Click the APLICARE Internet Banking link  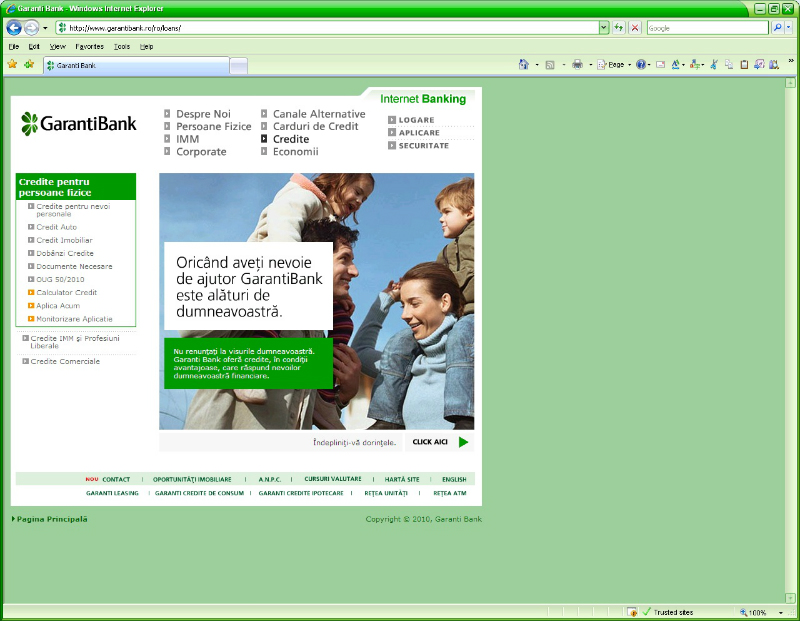pyautogui.click(x=419, y=133)
